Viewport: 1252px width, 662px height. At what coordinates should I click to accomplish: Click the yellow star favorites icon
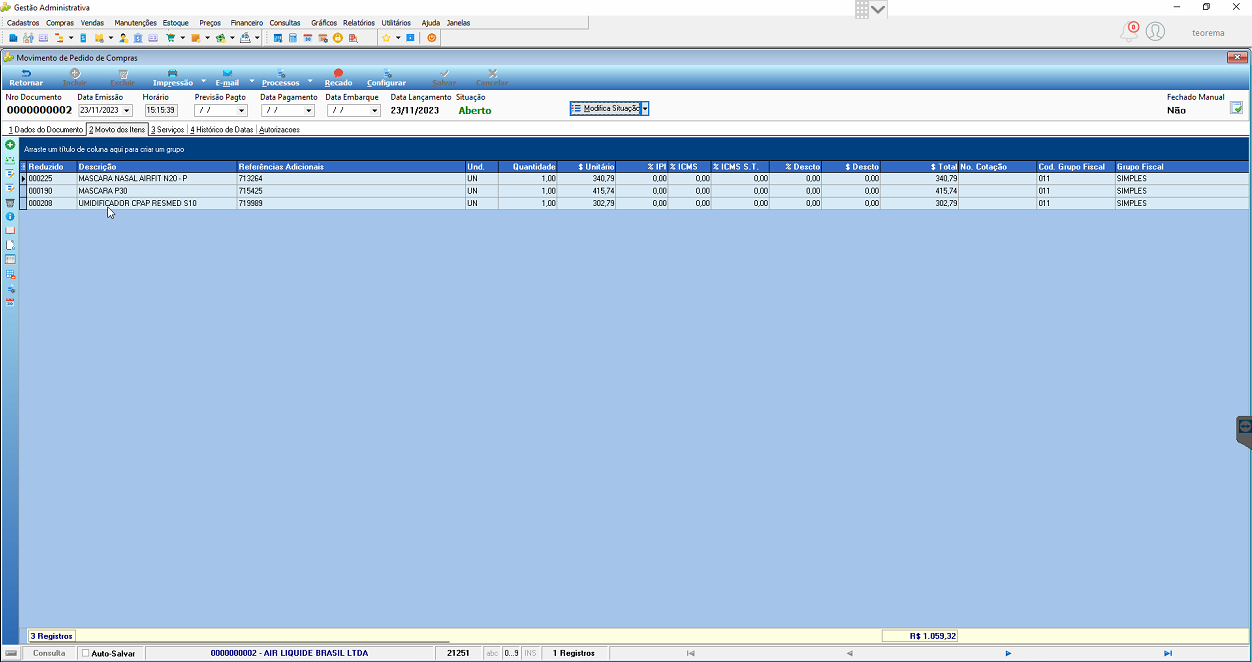coord(386,38)
